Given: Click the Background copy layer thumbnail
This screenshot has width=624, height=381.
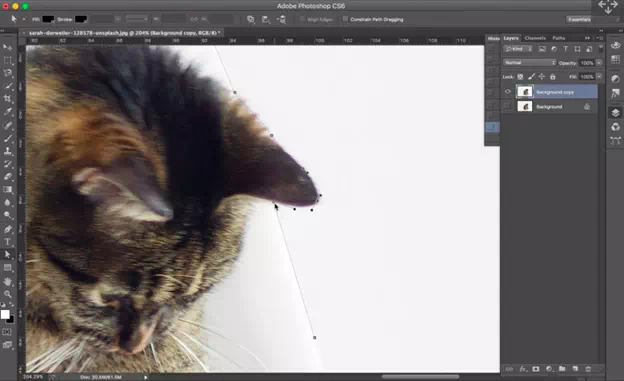Looking at the screenshot, I should tap(525, 92).
